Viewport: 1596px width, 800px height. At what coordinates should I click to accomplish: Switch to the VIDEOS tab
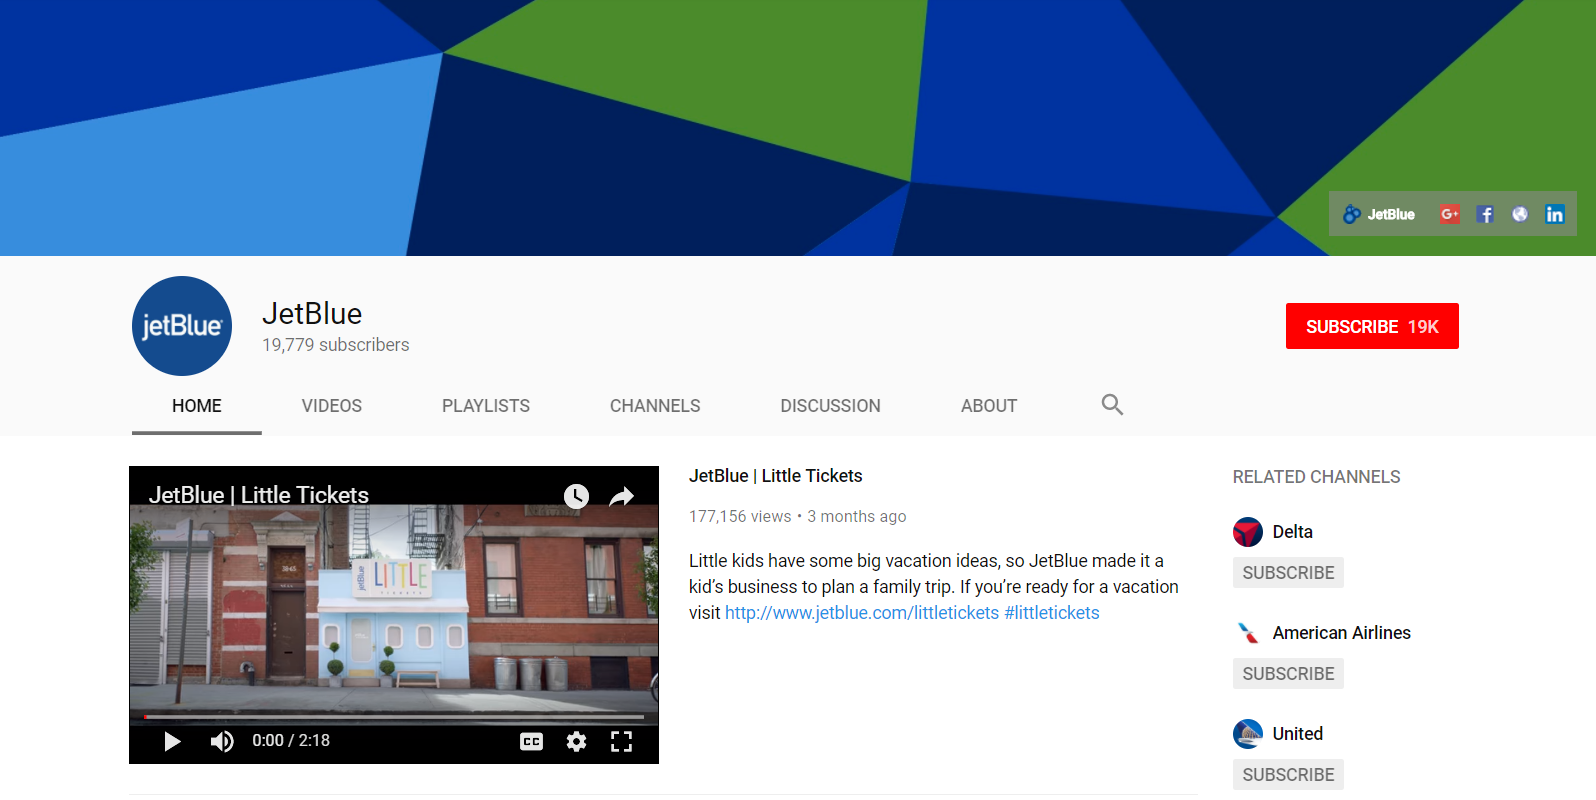click(x=332, y=406)
